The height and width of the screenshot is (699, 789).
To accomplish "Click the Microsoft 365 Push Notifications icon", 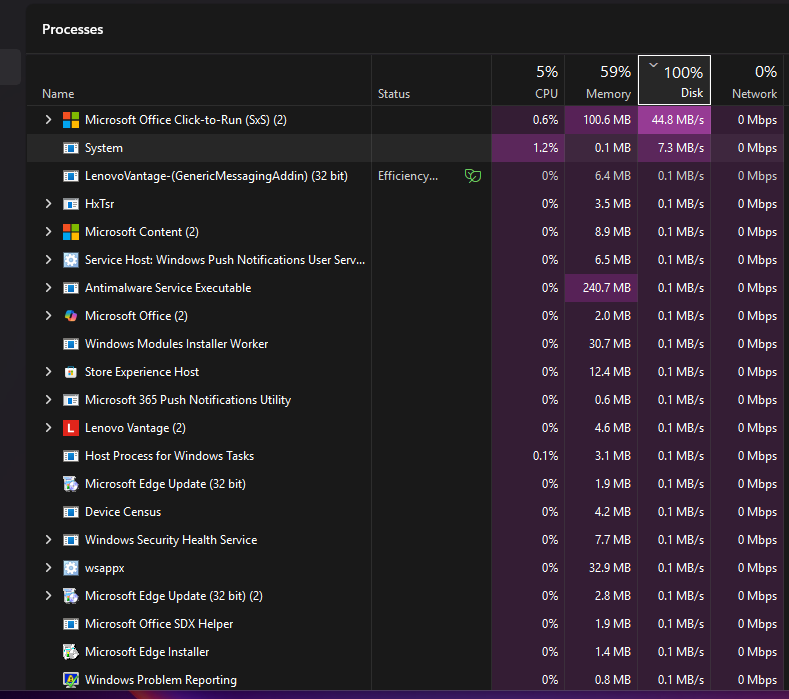I will [71, 400].
